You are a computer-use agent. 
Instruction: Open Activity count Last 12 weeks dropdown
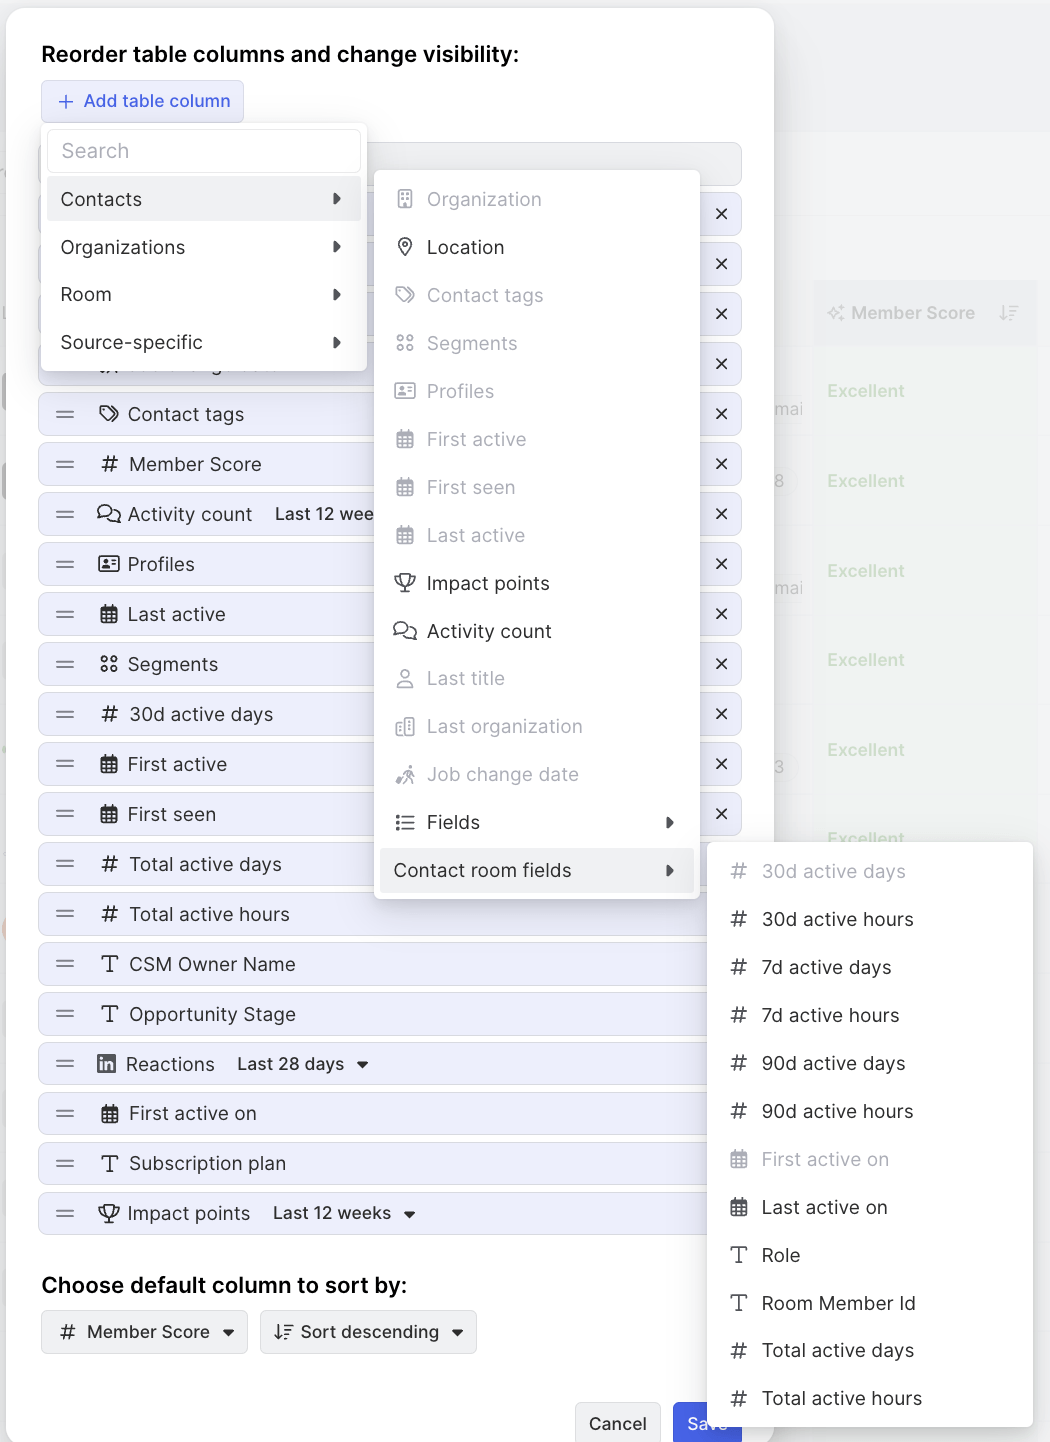pos(324,514)
